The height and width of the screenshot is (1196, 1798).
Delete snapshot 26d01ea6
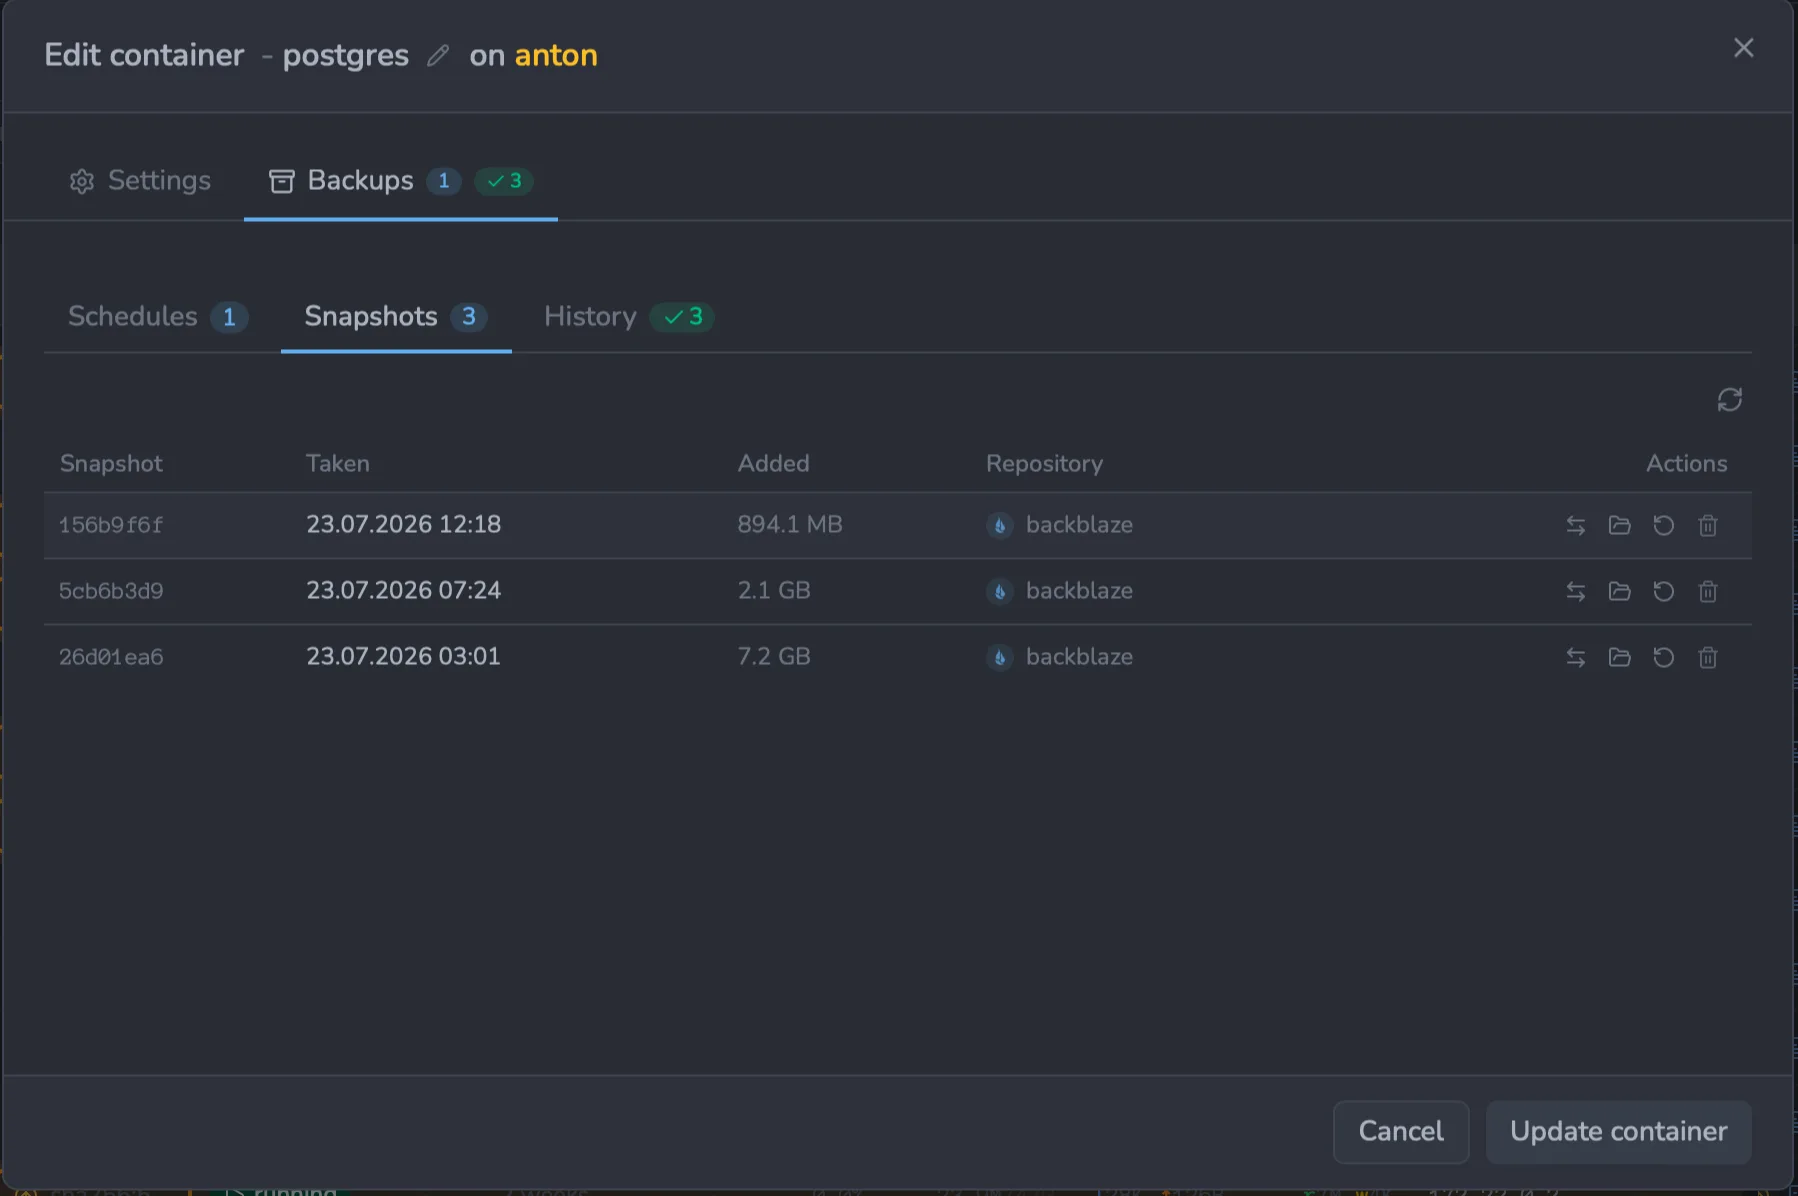click(x=1707, y=657)
